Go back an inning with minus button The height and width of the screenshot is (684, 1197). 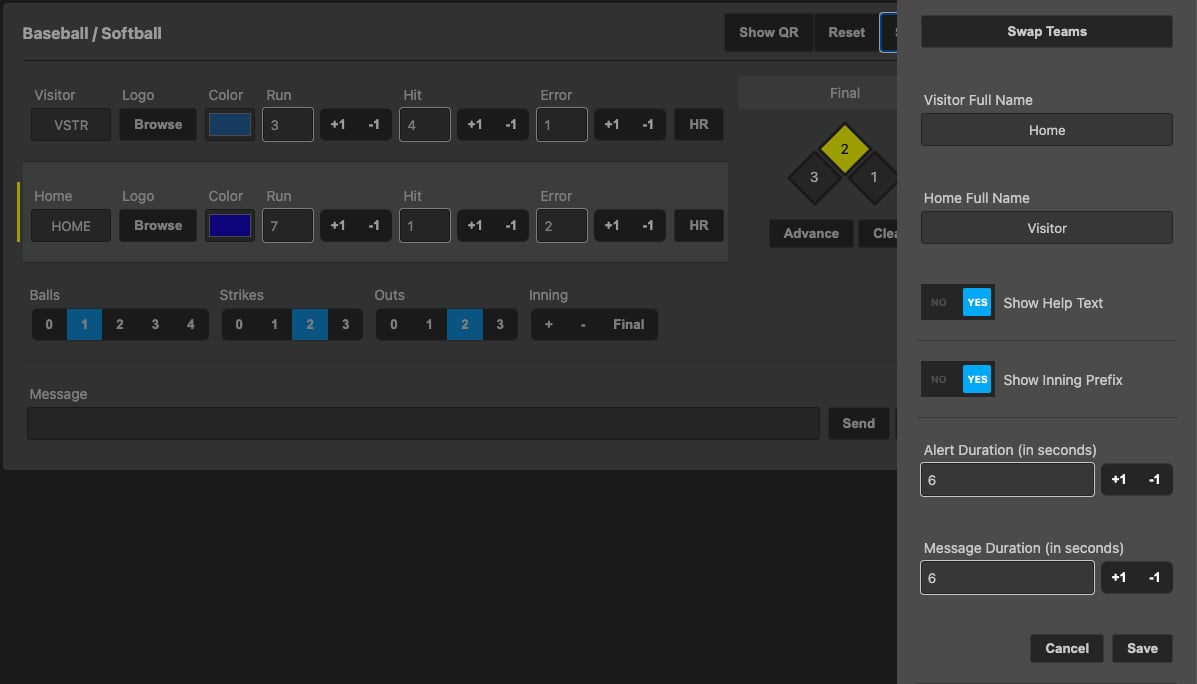(583, 324)
